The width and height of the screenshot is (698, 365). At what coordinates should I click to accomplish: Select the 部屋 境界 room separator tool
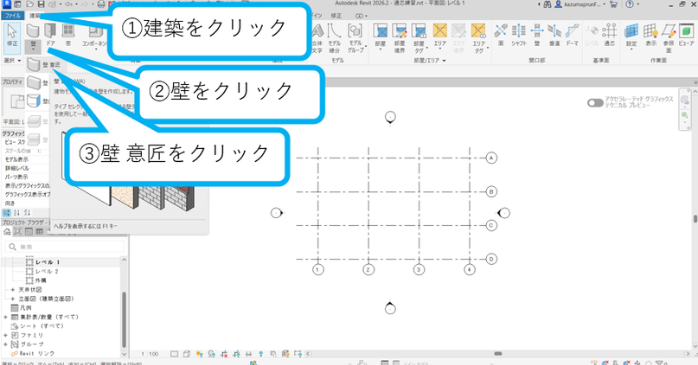[399, 37]
